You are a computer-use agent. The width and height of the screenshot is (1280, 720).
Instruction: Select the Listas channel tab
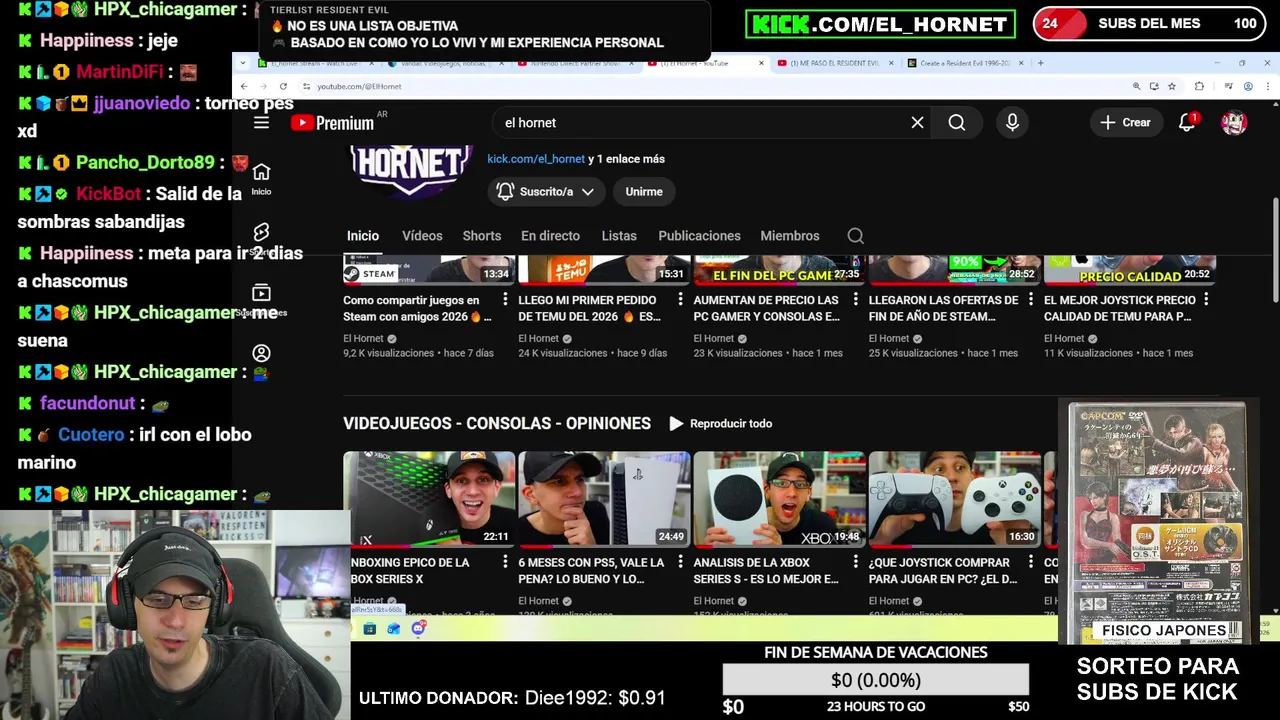tap(619, 236)
